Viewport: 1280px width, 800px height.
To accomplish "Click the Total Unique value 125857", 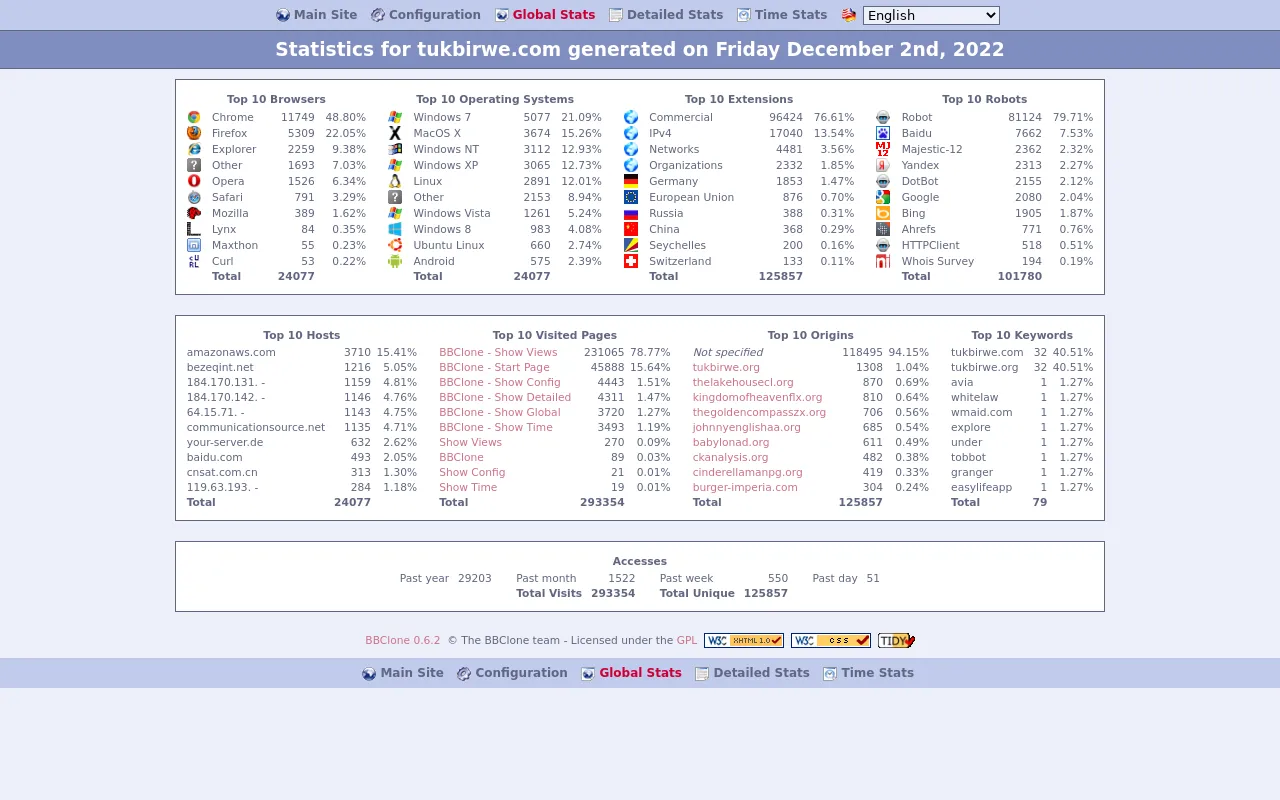I will [x=766, y=593].
